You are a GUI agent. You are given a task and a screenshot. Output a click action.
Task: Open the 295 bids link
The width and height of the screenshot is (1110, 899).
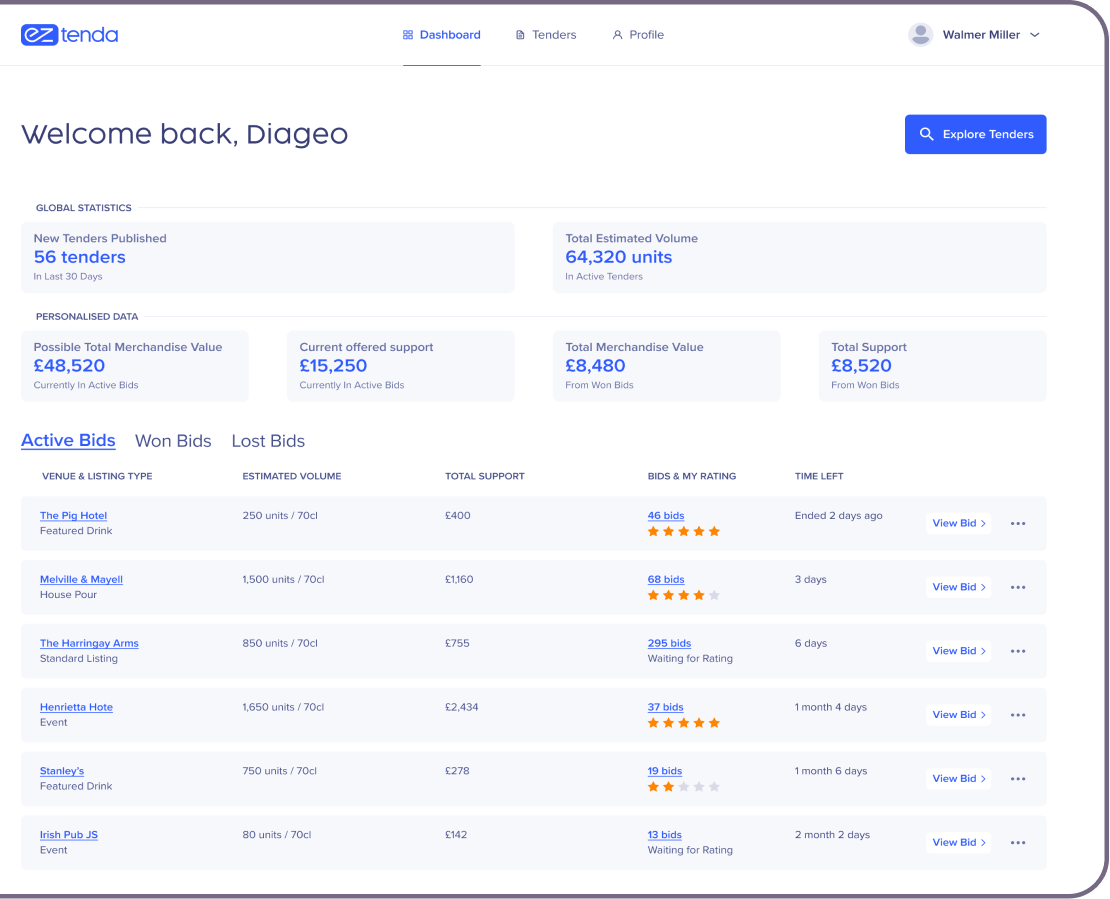[x=669, y=644]
